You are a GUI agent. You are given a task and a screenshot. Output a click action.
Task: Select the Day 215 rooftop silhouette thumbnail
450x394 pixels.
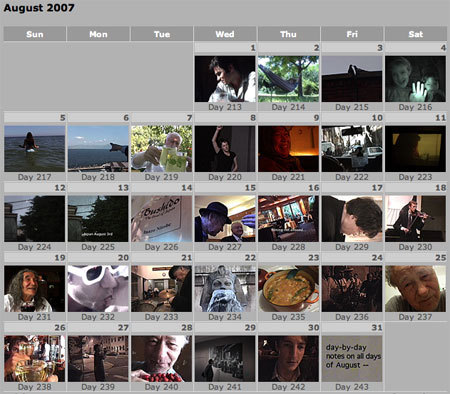(x=352, y=79)
